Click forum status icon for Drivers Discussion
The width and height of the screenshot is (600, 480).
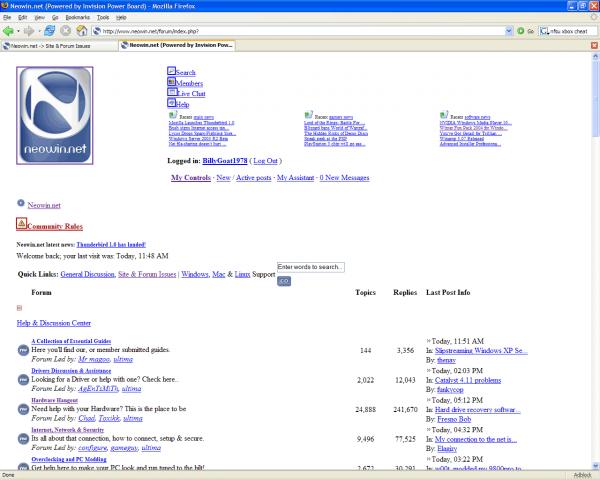click(23, 380)
